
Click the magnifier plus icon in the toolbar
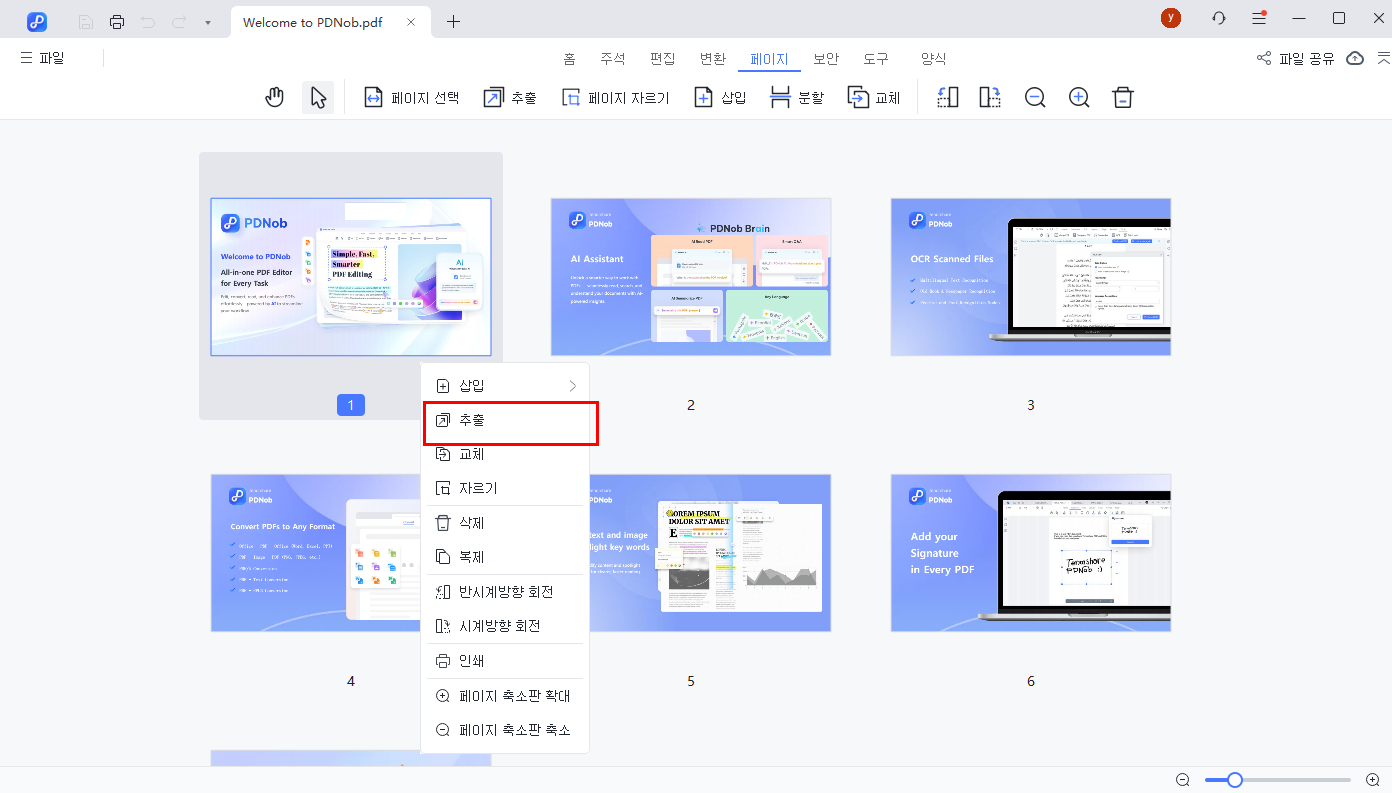pos(1079,97)
